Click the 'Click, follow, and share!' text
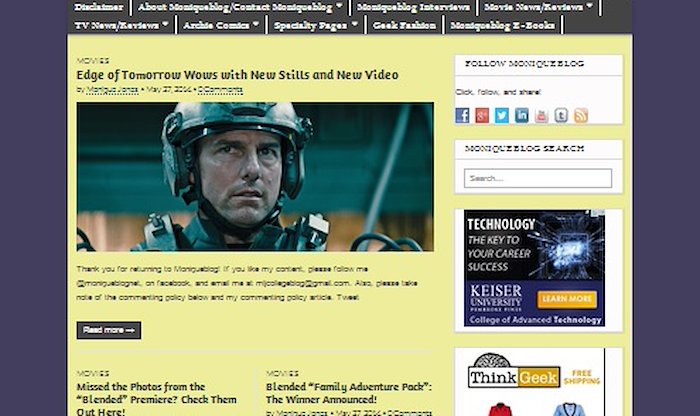Screen dimensions: 700x416 tap(498, 92)
